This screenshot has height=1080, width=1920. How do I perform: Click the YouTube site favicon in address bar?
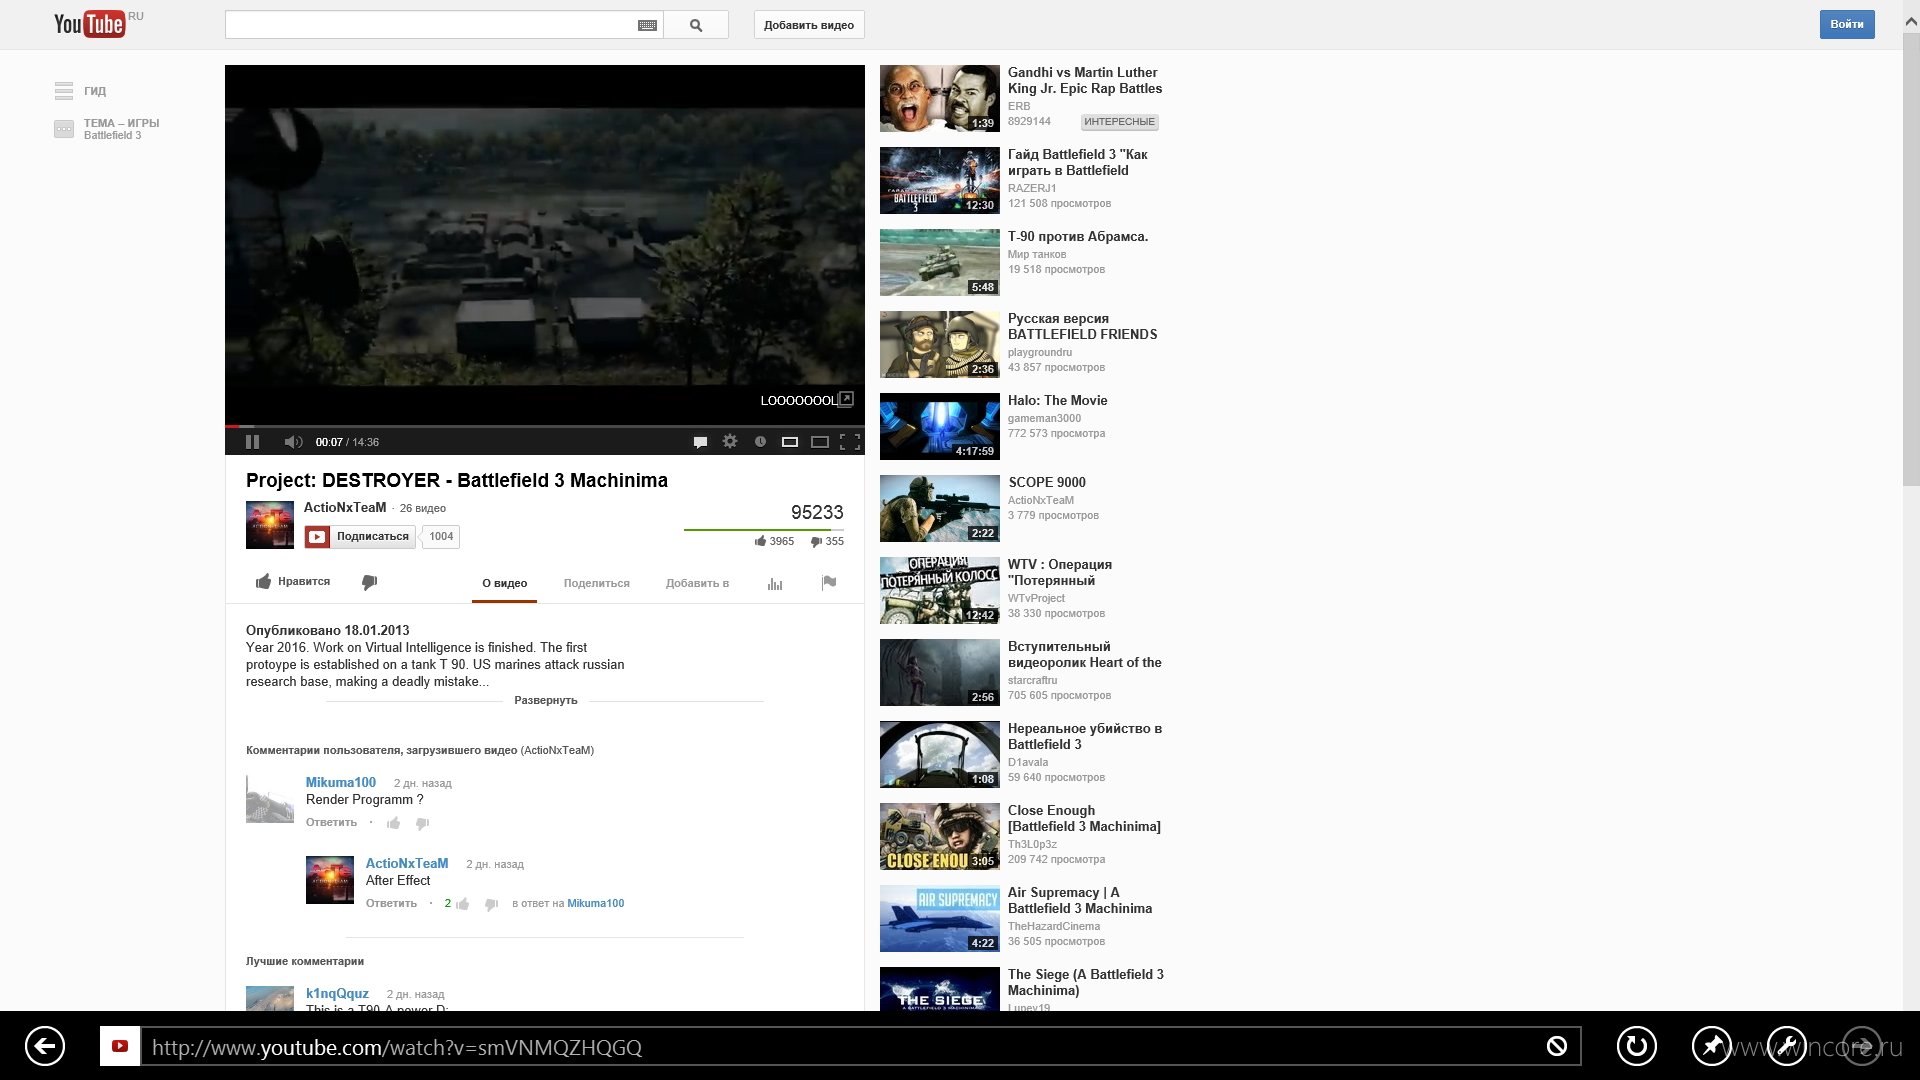point(120,1046)
